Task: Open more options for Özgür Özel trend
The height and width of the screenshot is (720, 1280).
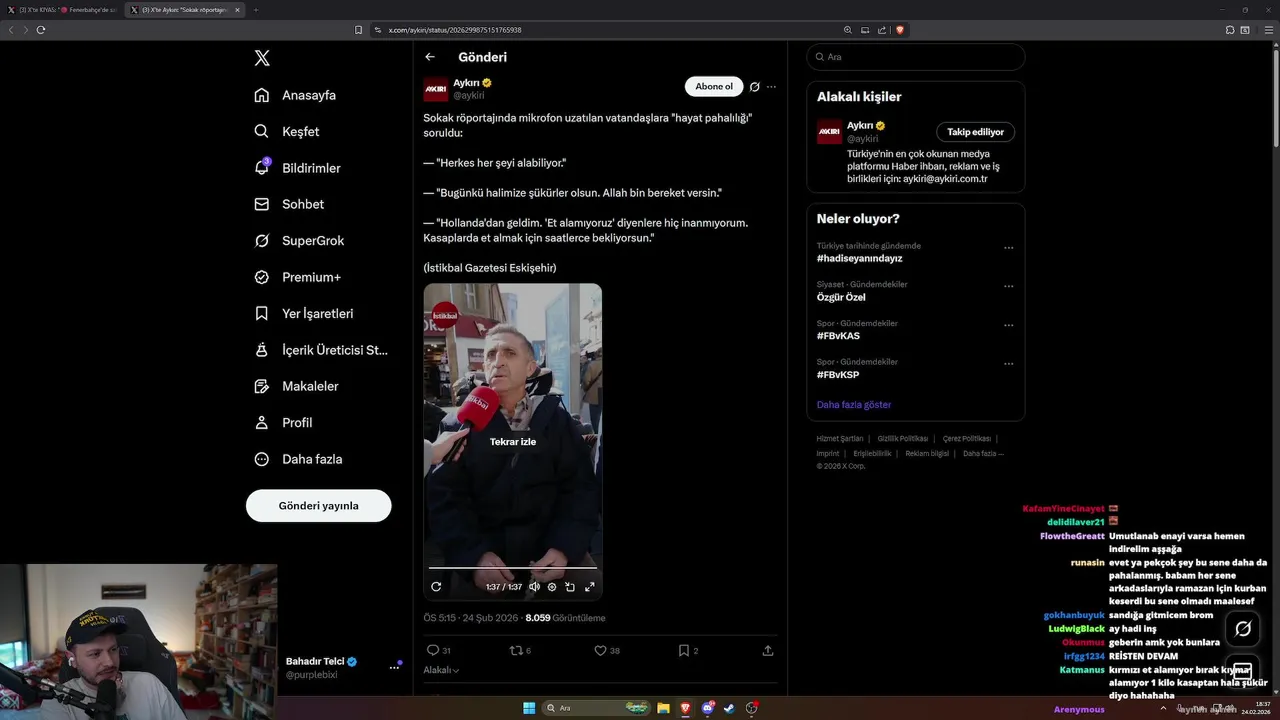Action: coord(1008,286)
